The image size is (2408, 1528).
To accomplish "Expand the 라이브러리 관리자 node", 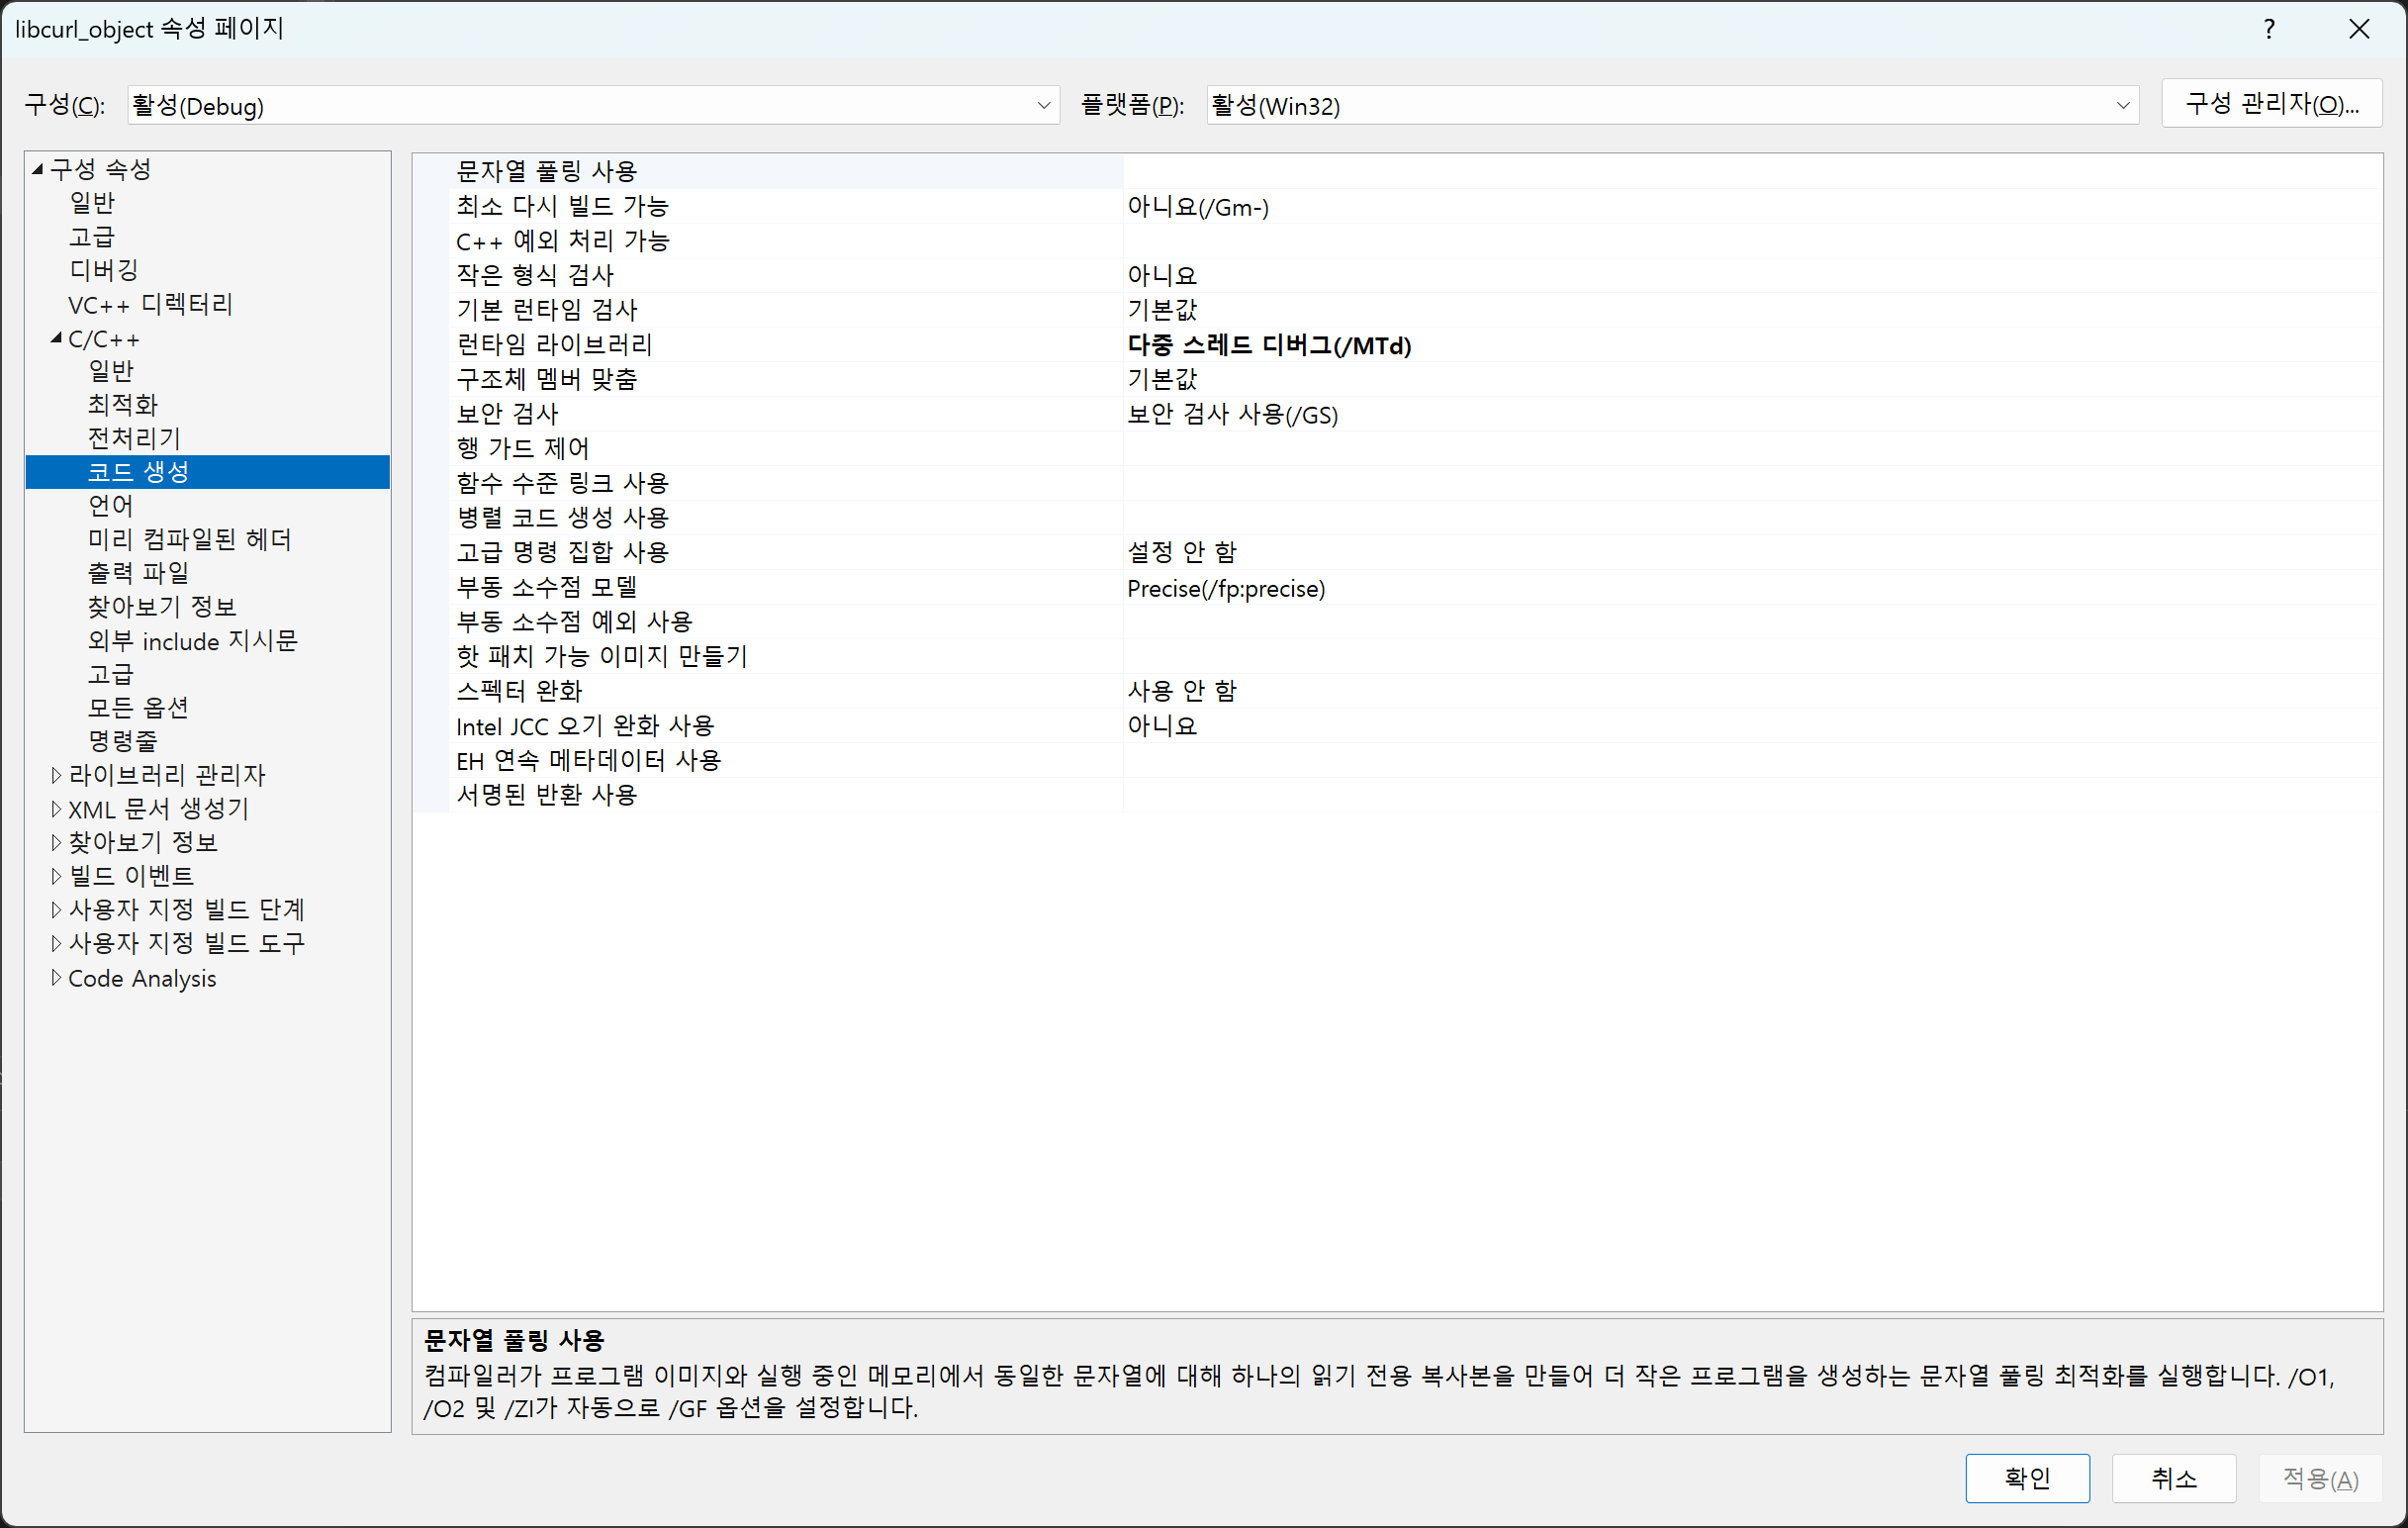I will point(56,775).
